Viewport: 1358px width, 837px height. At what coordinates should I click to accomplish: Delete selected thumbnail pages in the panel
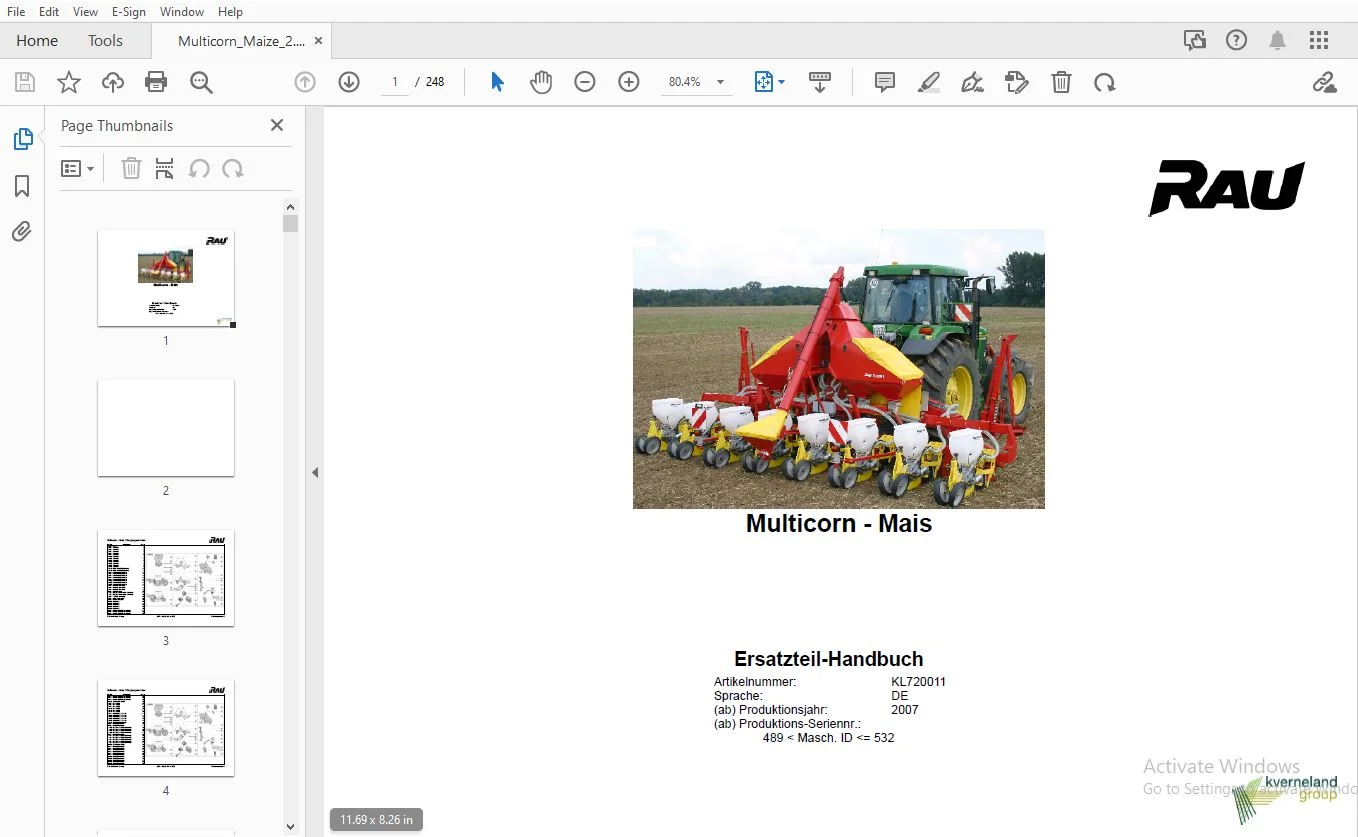131,169
